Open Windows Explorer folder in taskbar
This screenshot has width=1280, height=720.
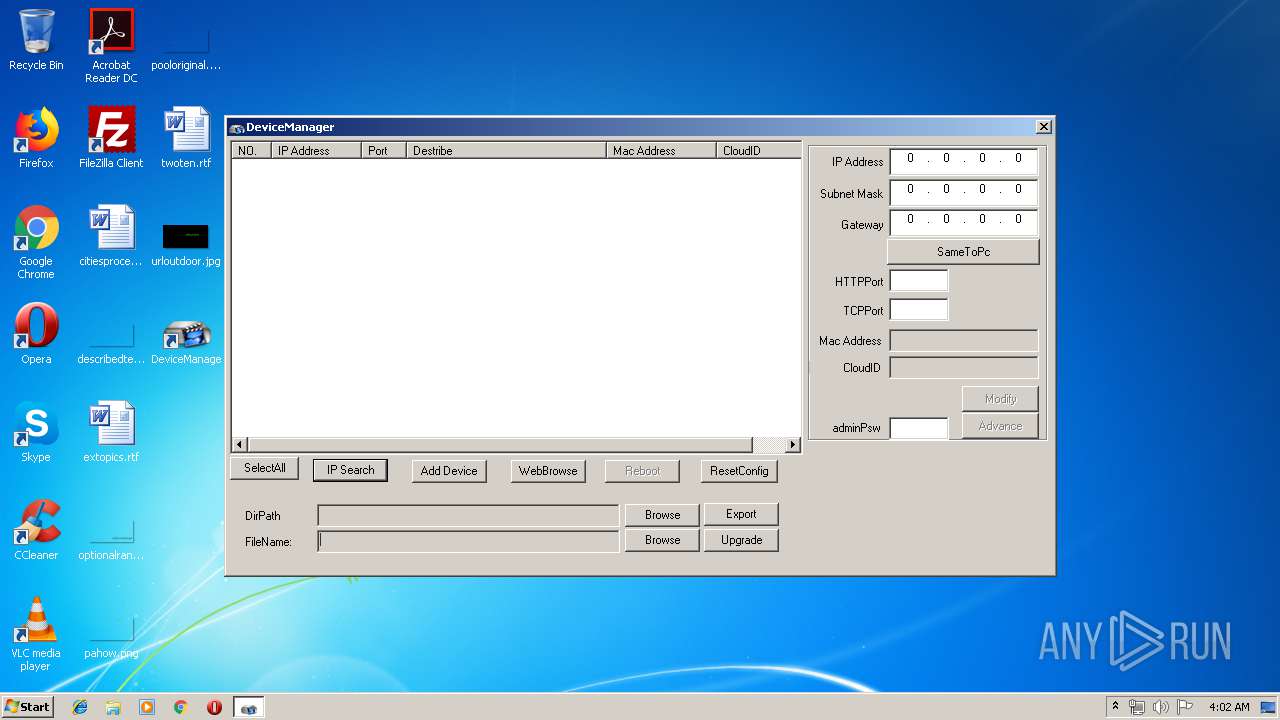click(x=113, y=707)
